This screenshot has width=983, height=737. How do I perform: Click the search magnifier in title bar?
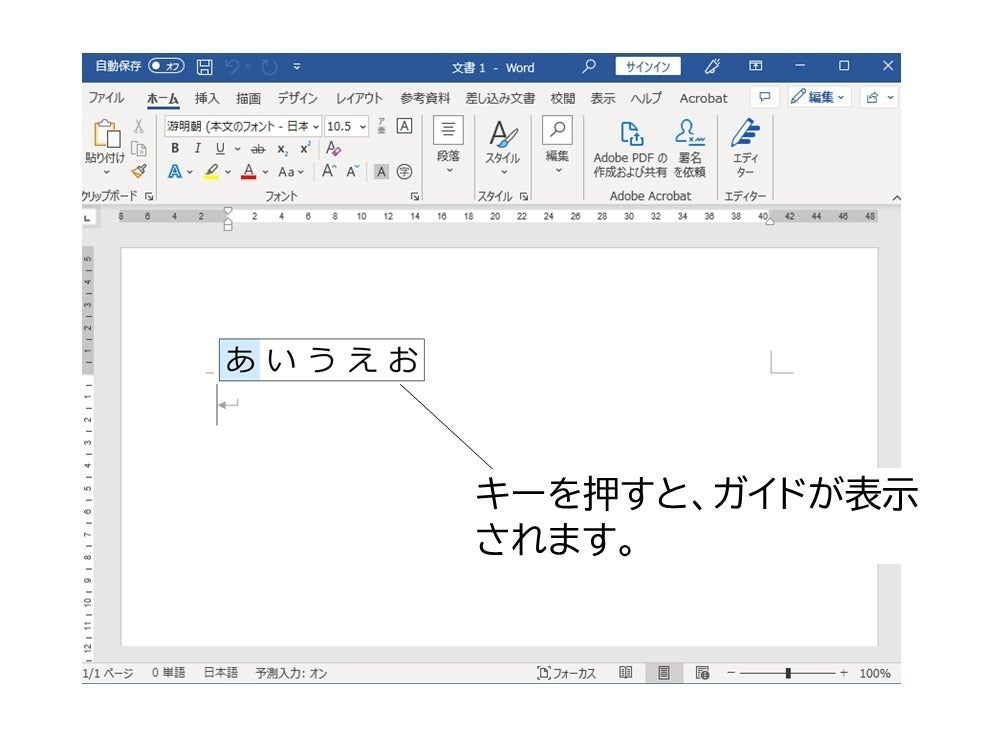tap(589, 67)
